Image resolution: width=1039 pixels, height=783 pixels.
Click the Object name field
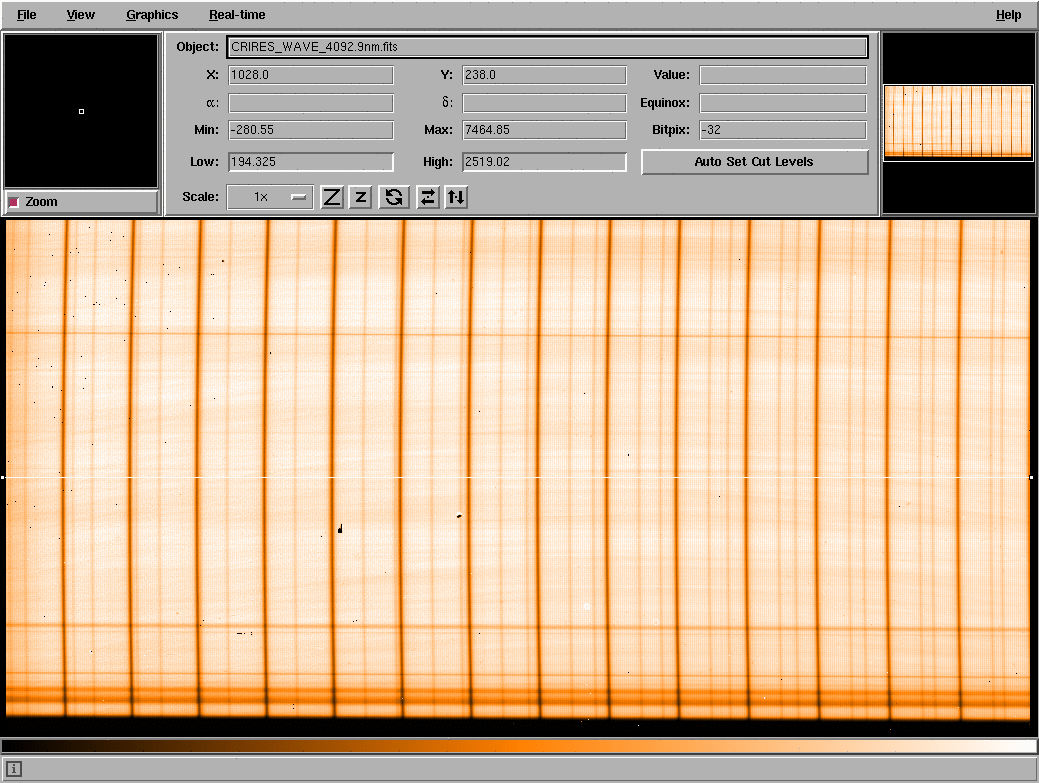[x=547, y=47]
